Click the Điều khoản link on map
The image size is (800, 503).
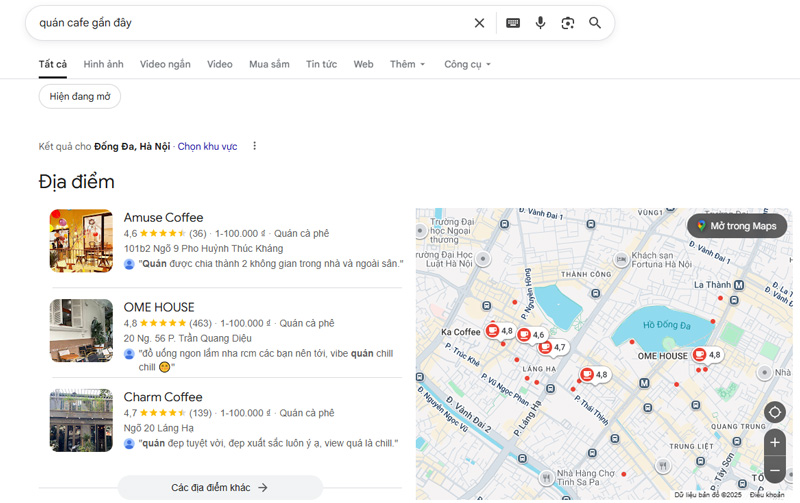(x=766, y=495)
